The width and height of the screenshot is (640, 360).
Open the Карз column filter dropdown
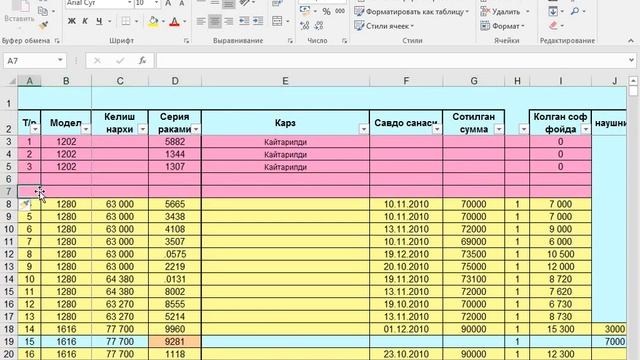[364, 129]
